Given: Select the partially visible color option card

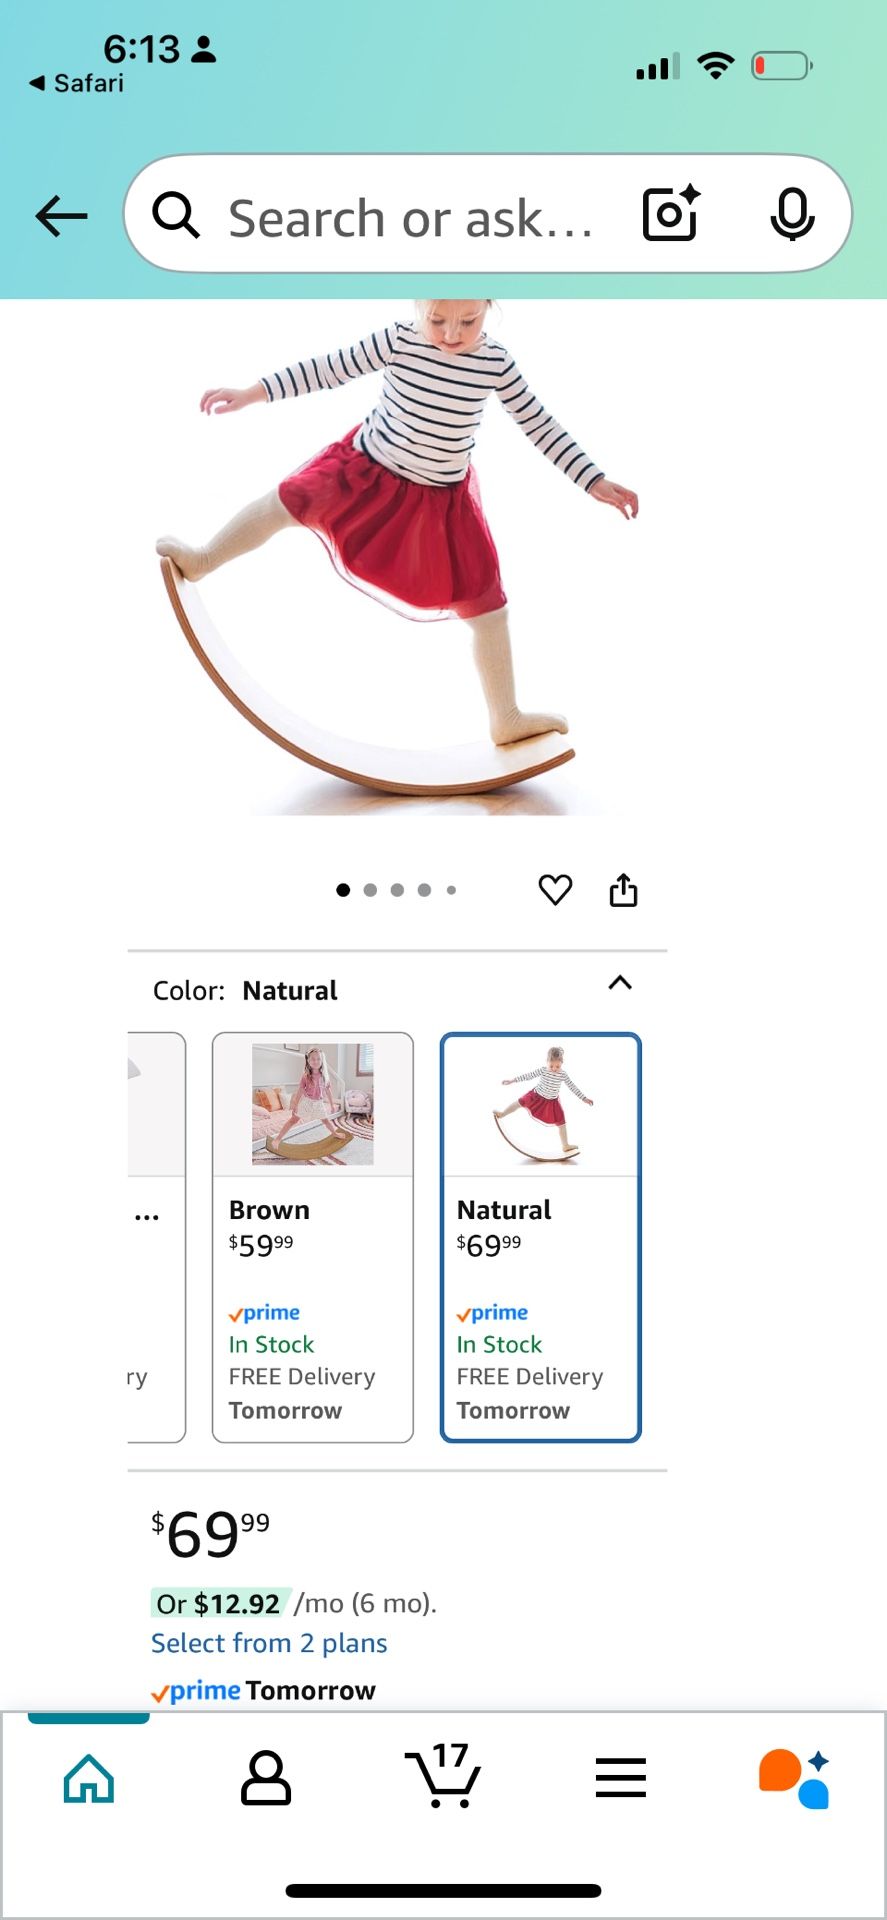Looking at the screenshot, I should pyautogui.click(x=156, y=1237).
